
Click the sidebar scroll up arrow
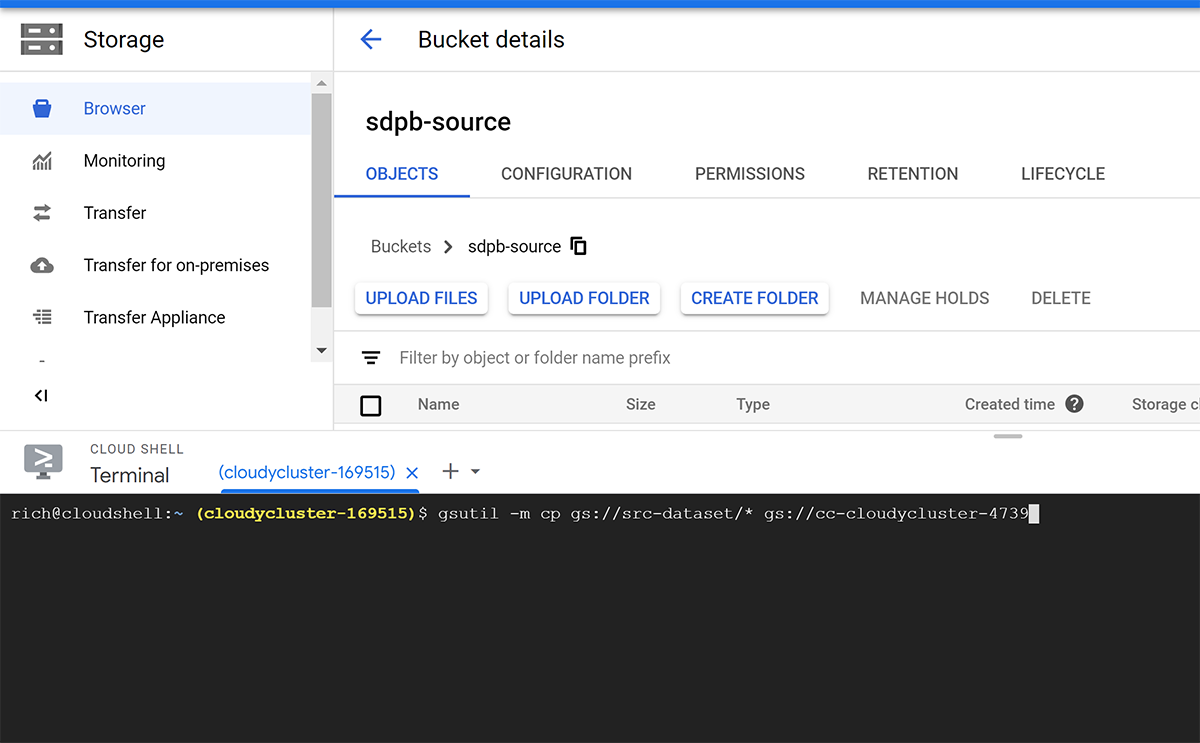click(x=321, y=83)
